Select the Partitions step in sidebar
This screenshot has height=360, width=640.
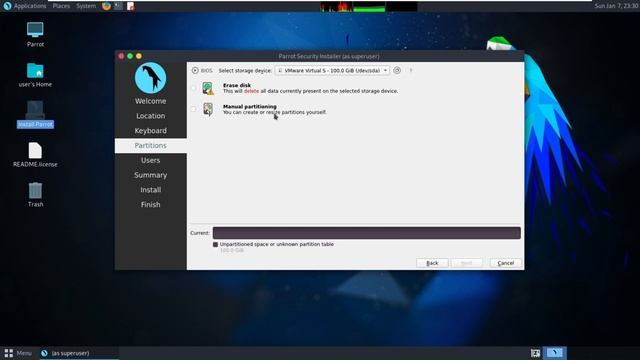pos(151,146)
